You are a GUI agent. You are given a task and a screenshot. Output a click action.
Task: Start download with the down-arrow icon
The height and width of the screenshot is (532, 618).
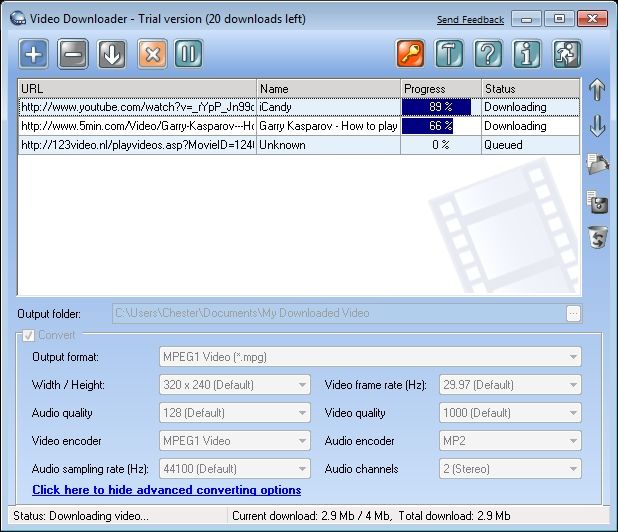(x=112, y=54)
